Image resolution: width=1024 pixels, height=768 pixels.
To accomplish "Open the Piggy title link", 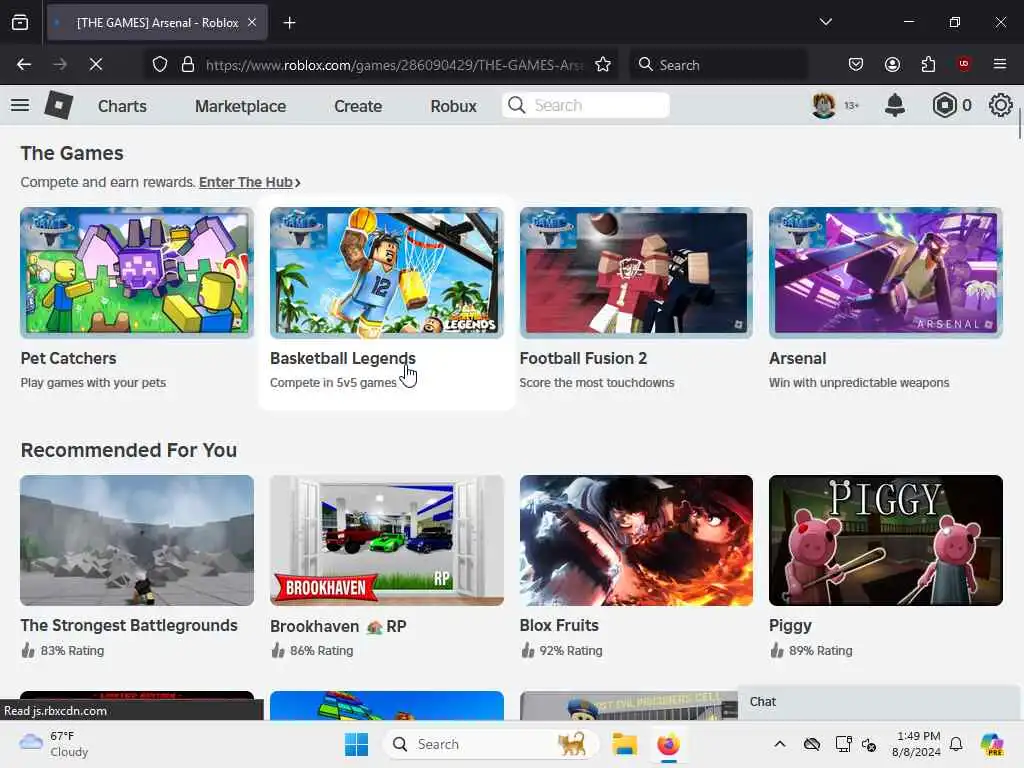I will (x=790, y=626).
